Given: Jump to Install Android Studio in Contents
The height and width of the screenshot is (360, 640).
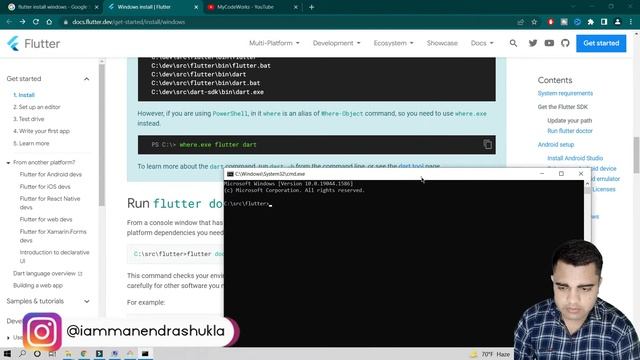Looking at the screenshot, I should pyautogui.click(x=575, y=158).
